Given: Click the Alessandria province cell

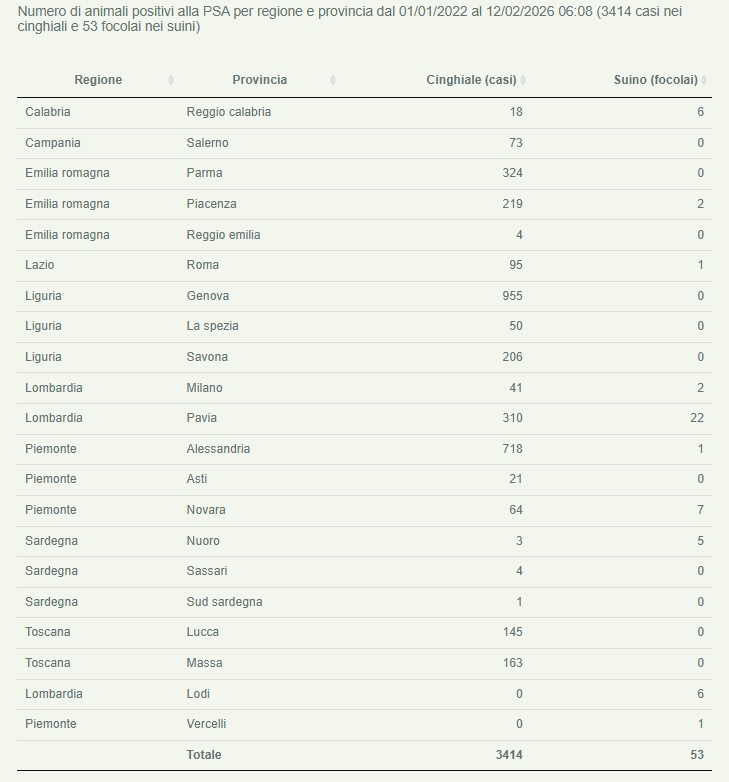Looking at the screenshot, I should click(x=218, y=449).
